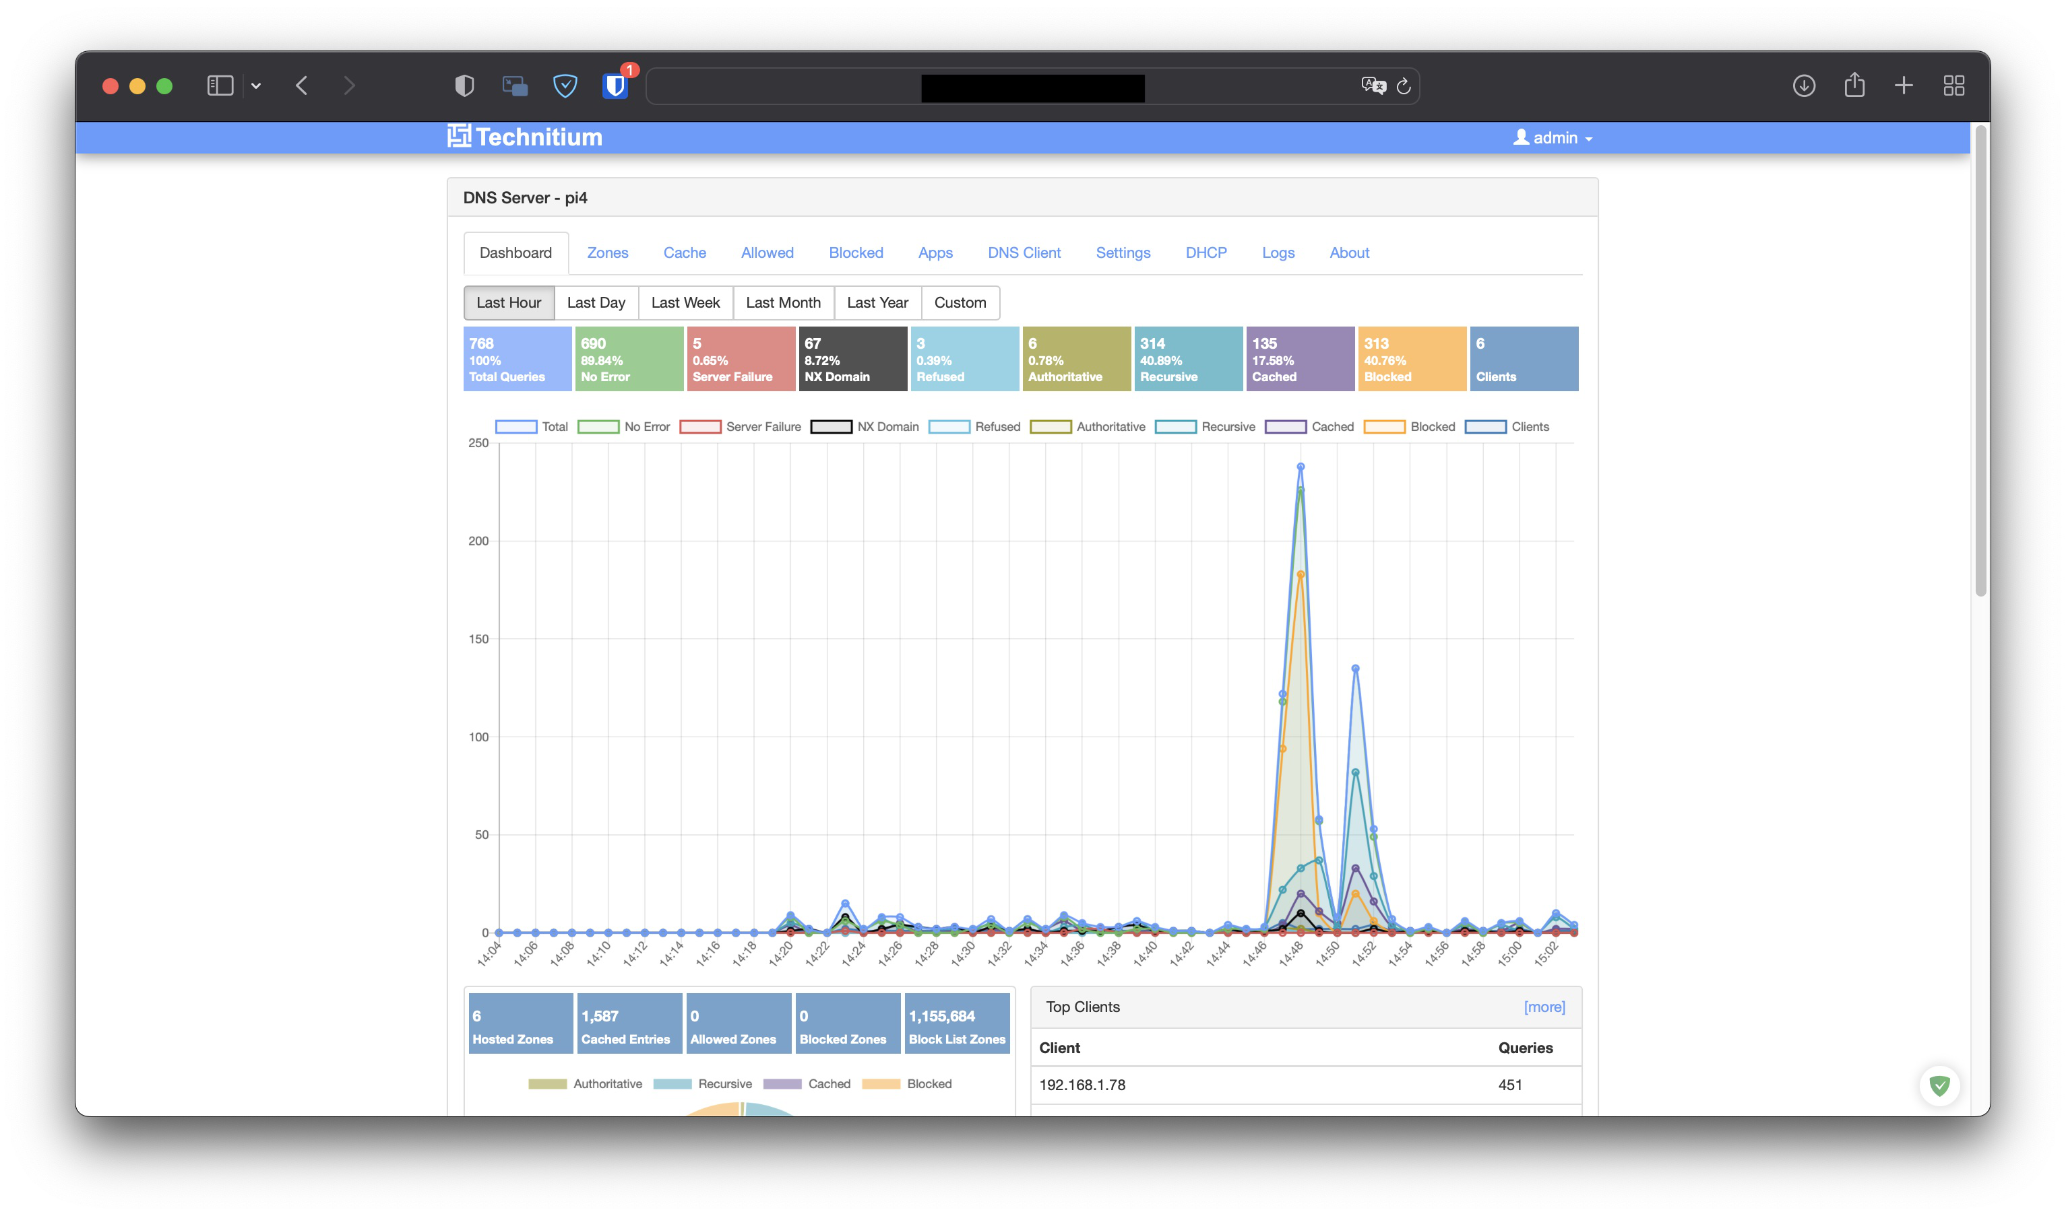The height and width of the screenshot is (1216, 2066).
Task: Open the admin user dropdown
Action: [1554, 138]
